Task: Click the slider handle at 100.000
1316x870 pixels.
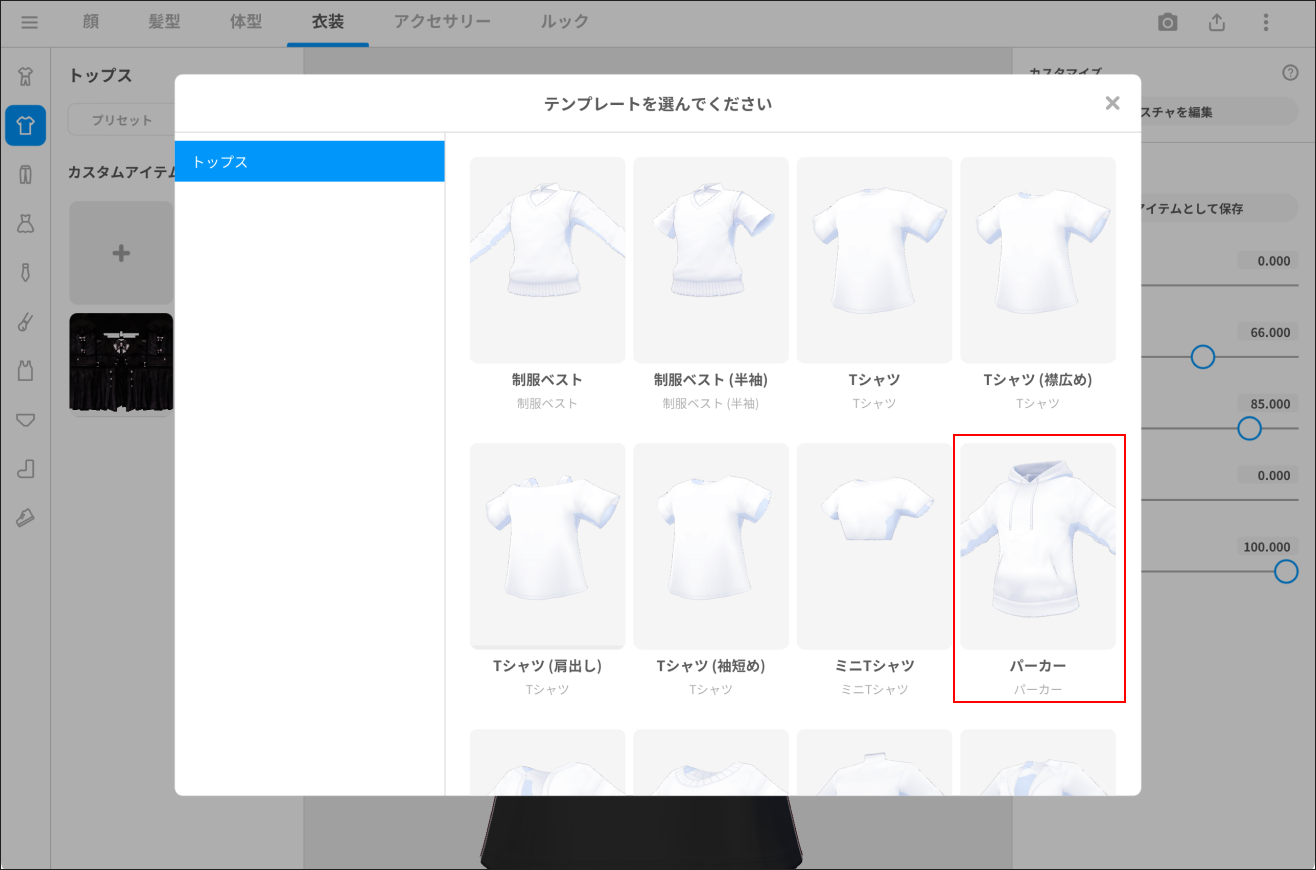Action: pos(1286,571)
